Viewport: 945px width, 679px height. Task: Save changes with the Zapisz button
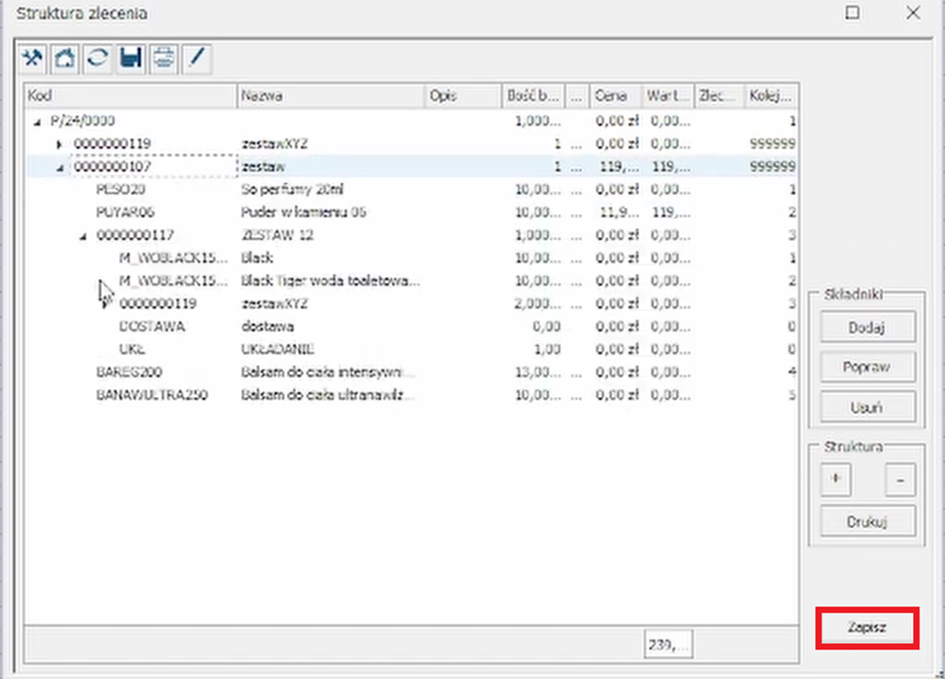coord(867,629)
